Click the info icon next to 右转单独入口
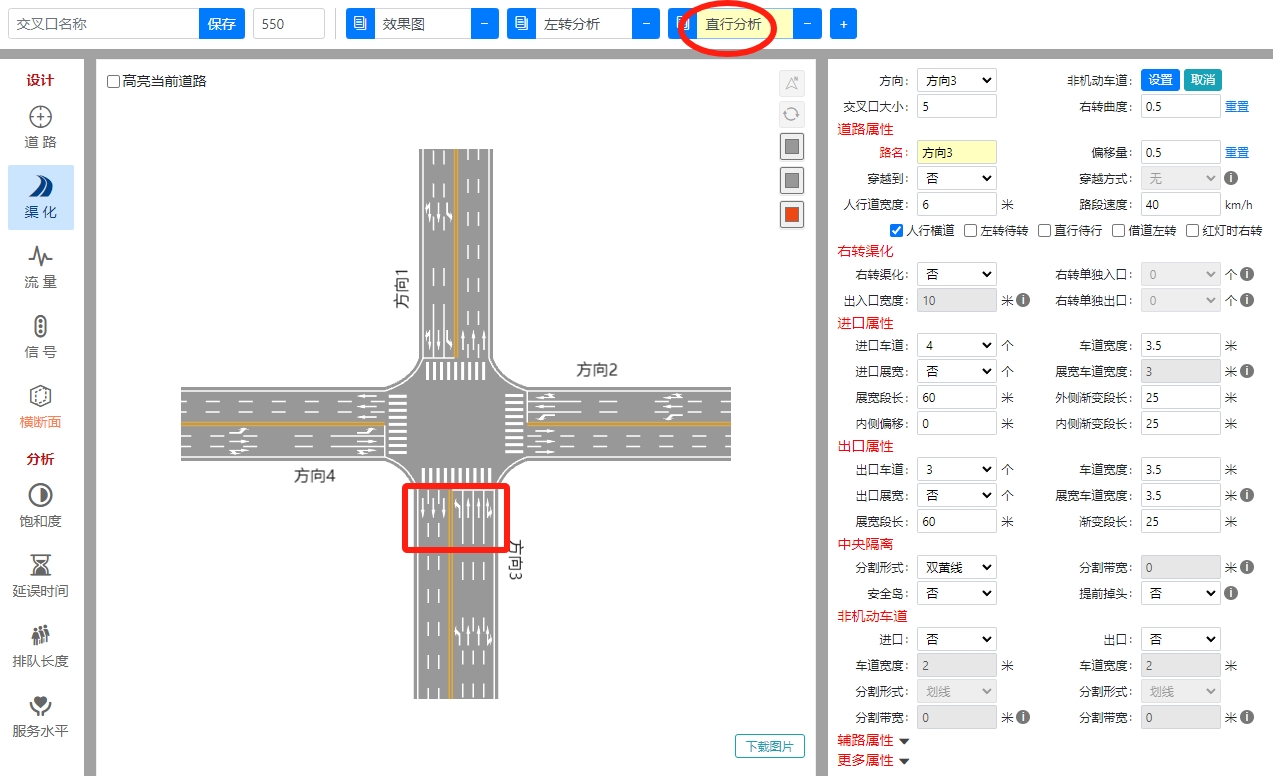The height and width of the screenshot is (776, 1273). click(1248, 274)
